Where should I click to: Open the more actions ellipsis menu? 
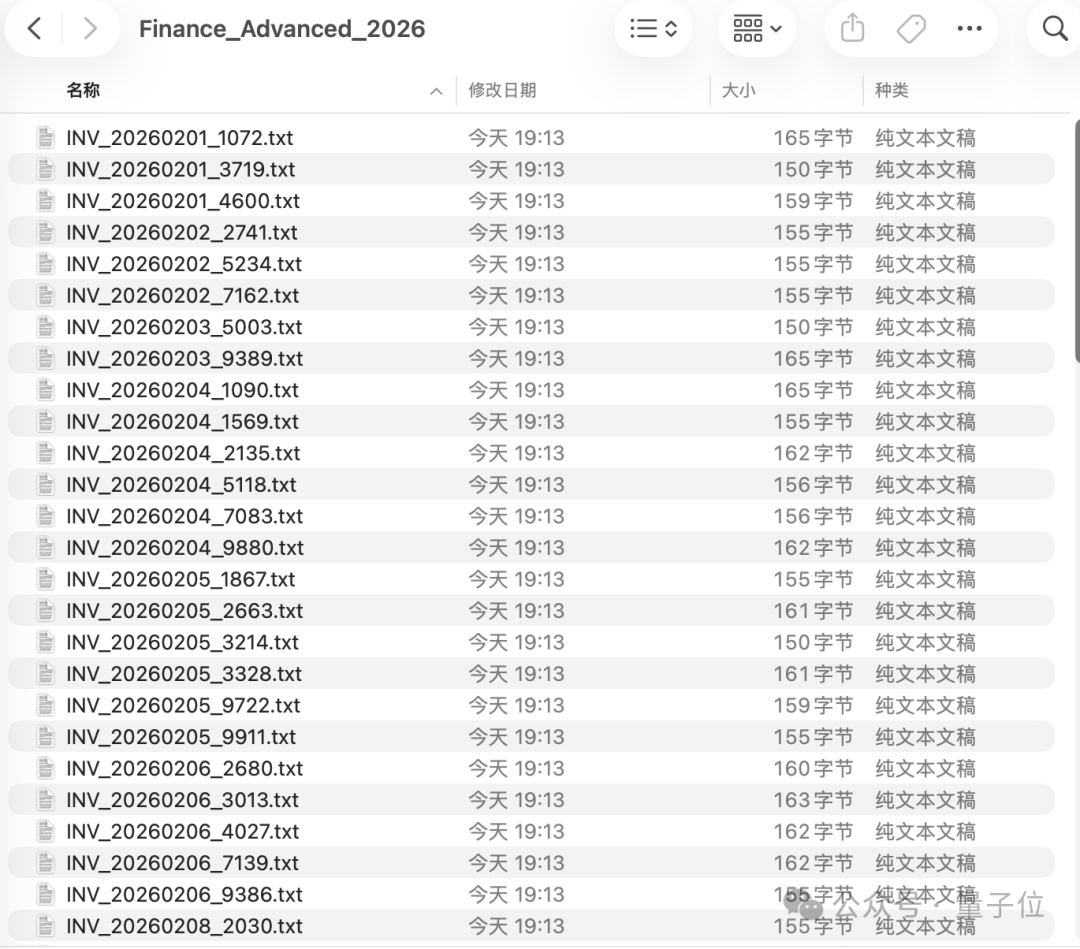[969, 29]
